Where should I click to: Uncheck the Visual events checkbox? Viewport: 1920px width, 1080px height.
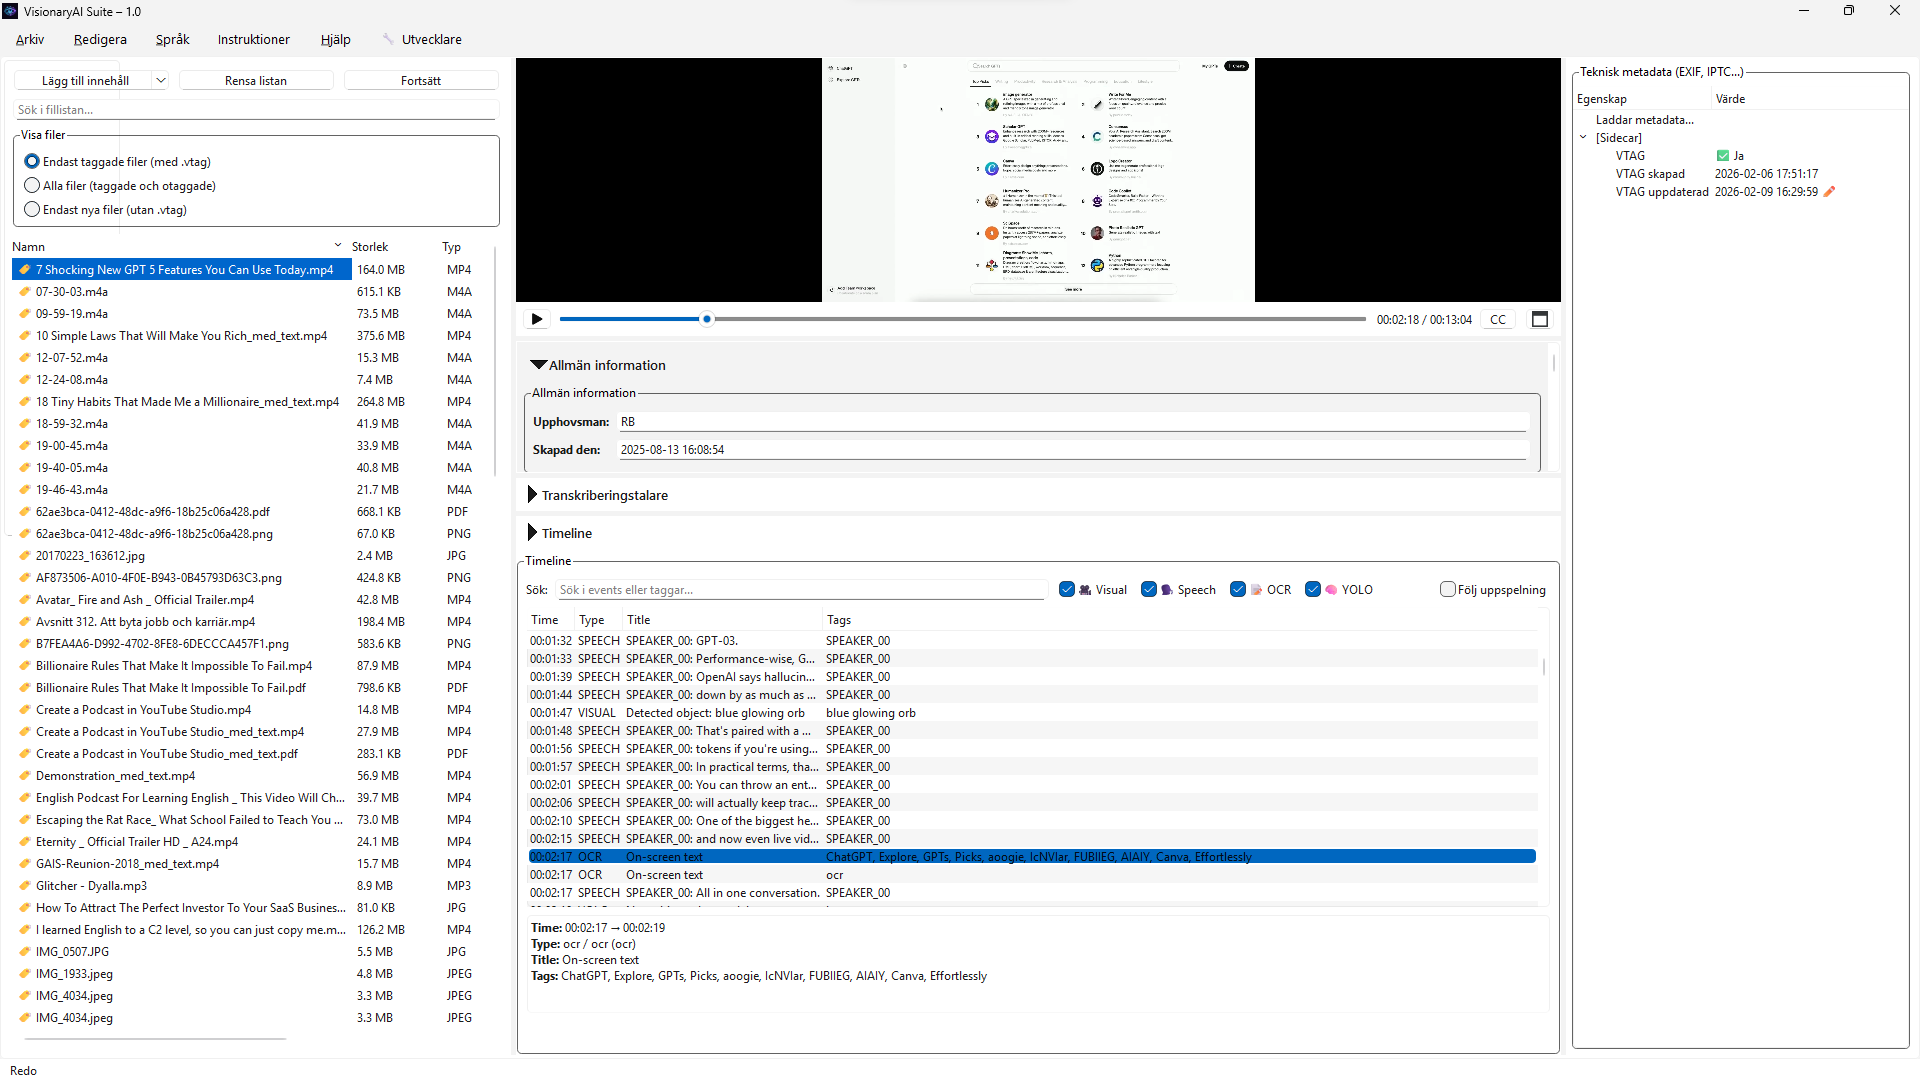pyautogui.click(x=1067, y=590)
